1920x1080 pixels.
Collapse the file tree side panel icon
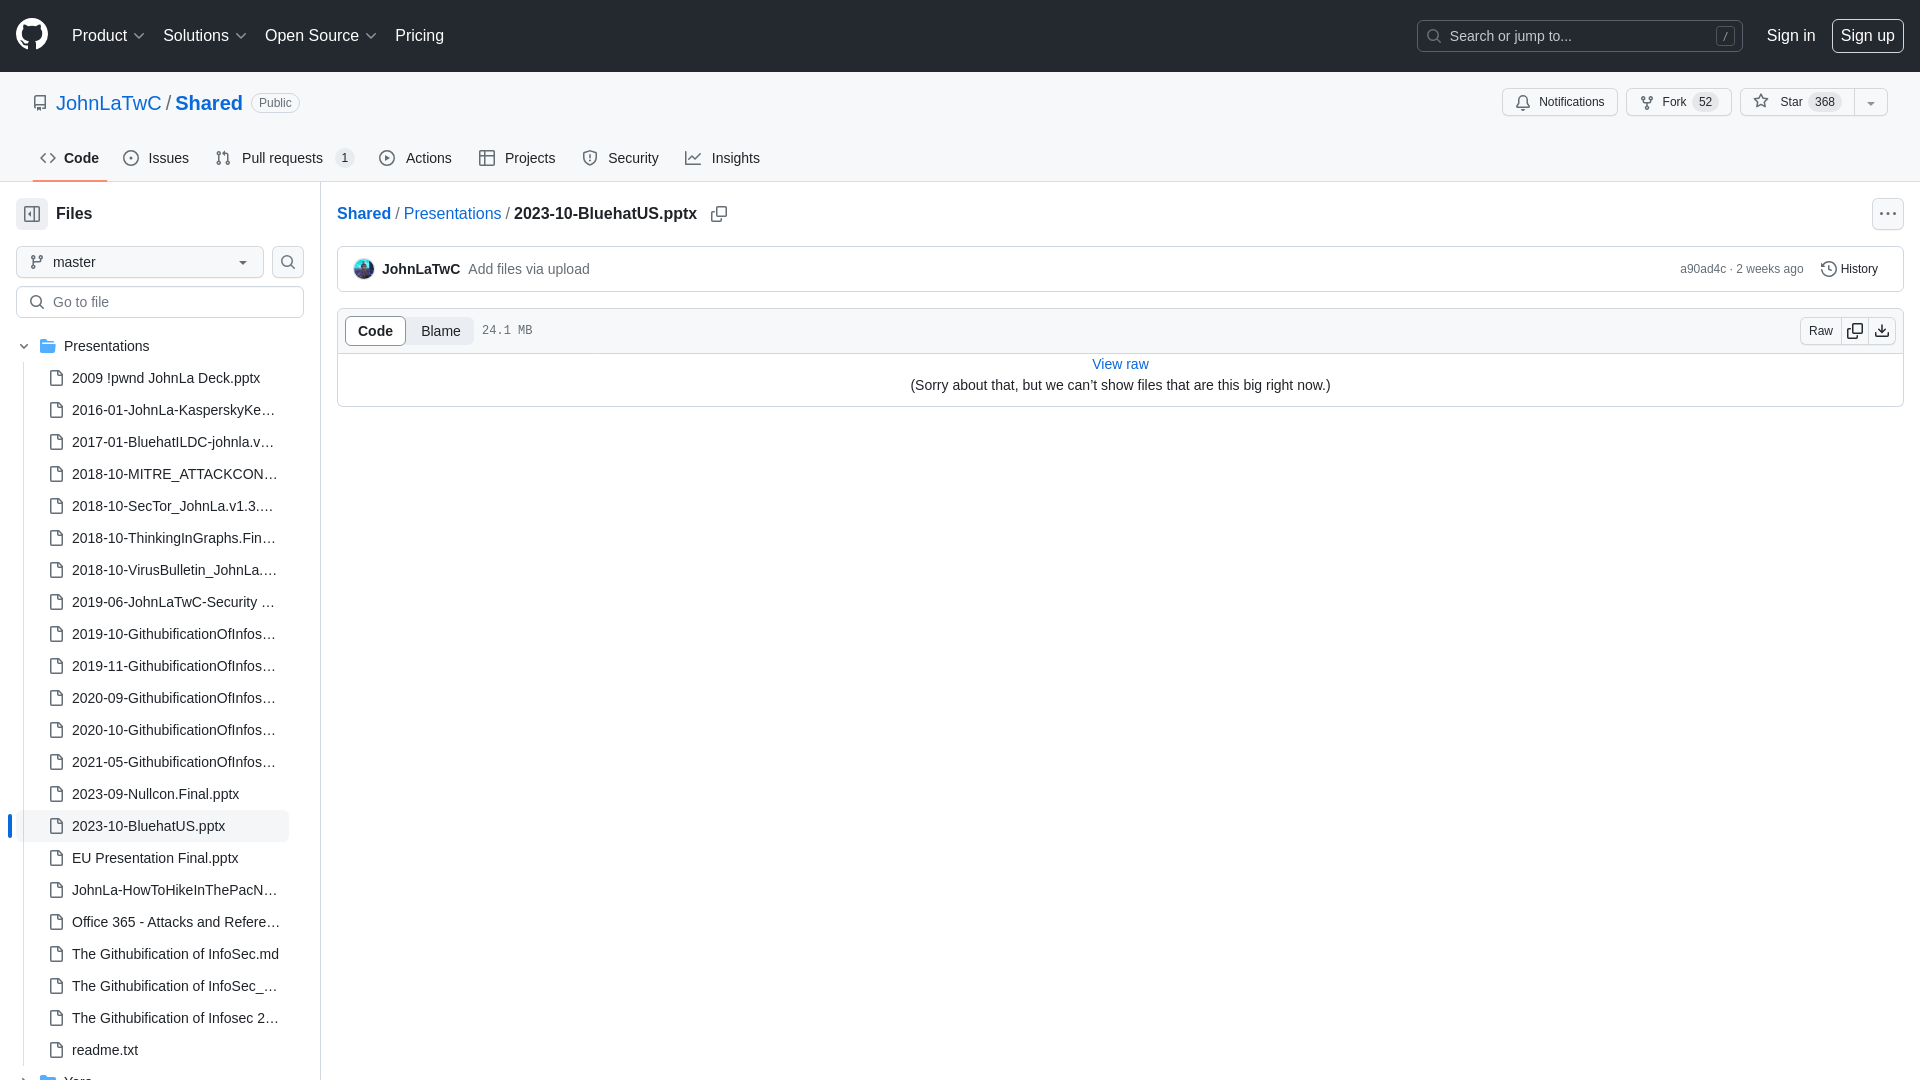pyautogui.click(x=32, y=214)
